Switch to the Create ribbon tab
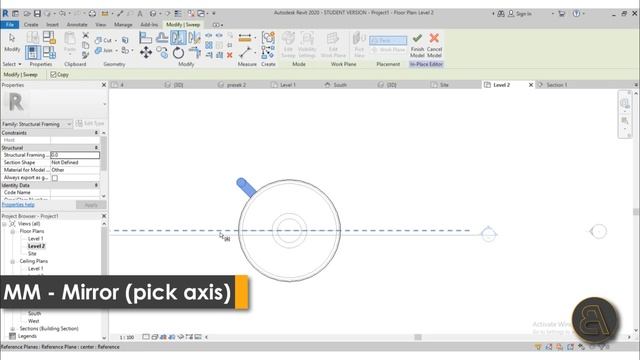The height and width of the screenshot is (360, 640). coord(31,25)
